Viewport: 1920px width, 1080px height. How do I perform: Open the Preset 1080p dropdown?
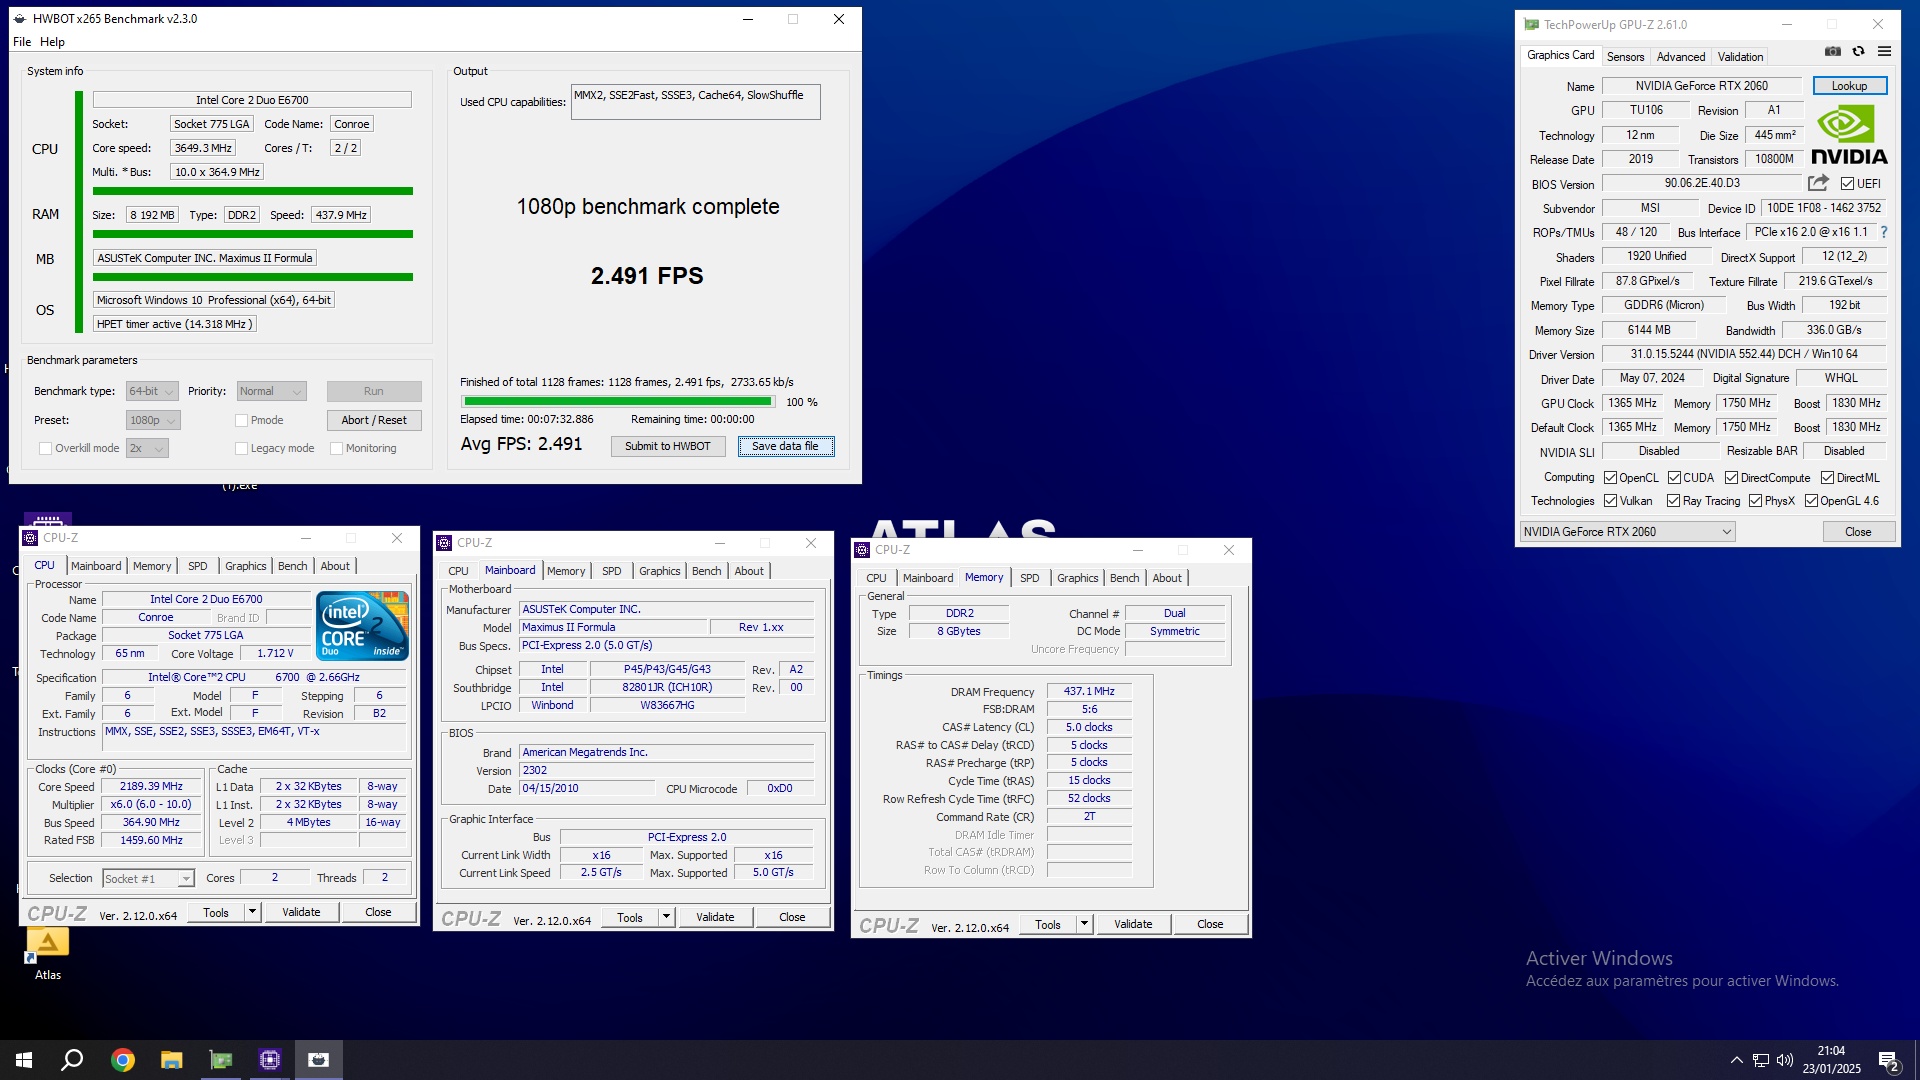point(153,421)
